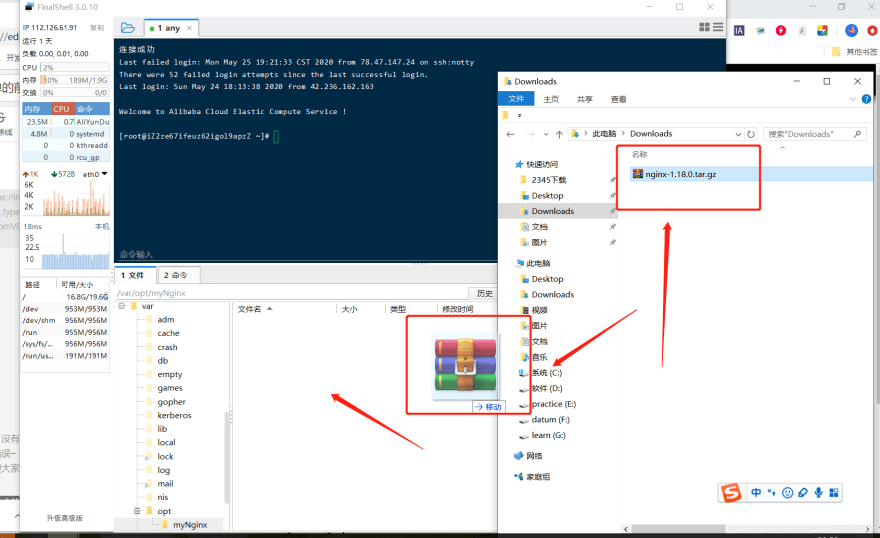Sort remote files by 大小 column
This screenshot has height=538, width=880.
pyautogui.click(x=350, y=309)
